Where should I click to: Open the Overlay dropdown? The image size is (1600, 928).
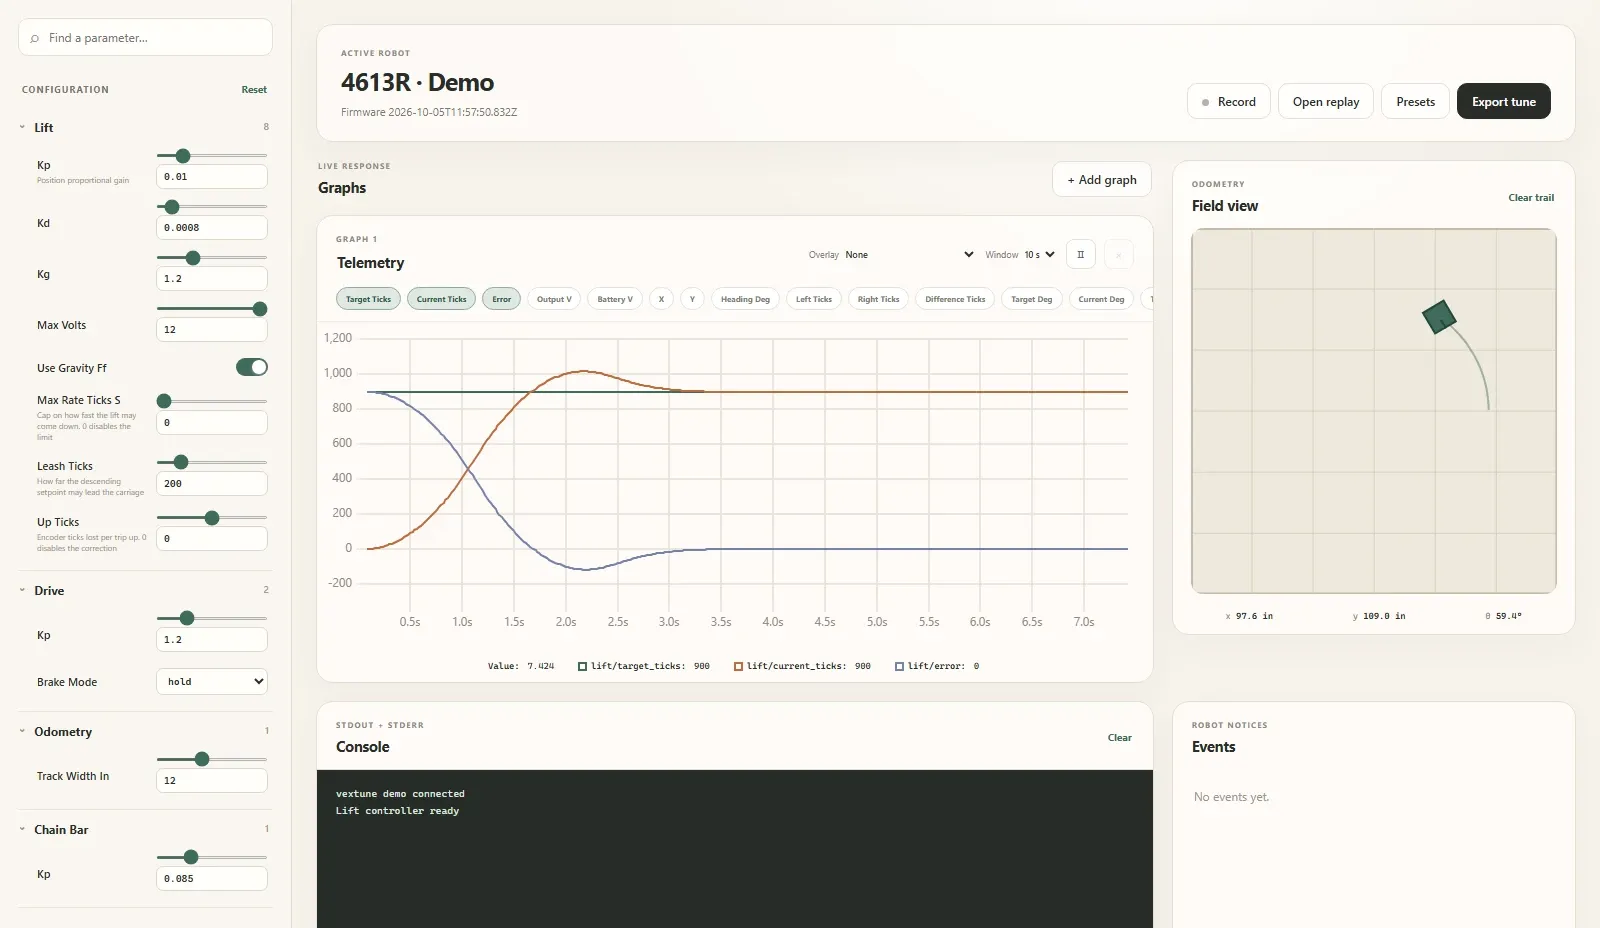click(909, 255)
